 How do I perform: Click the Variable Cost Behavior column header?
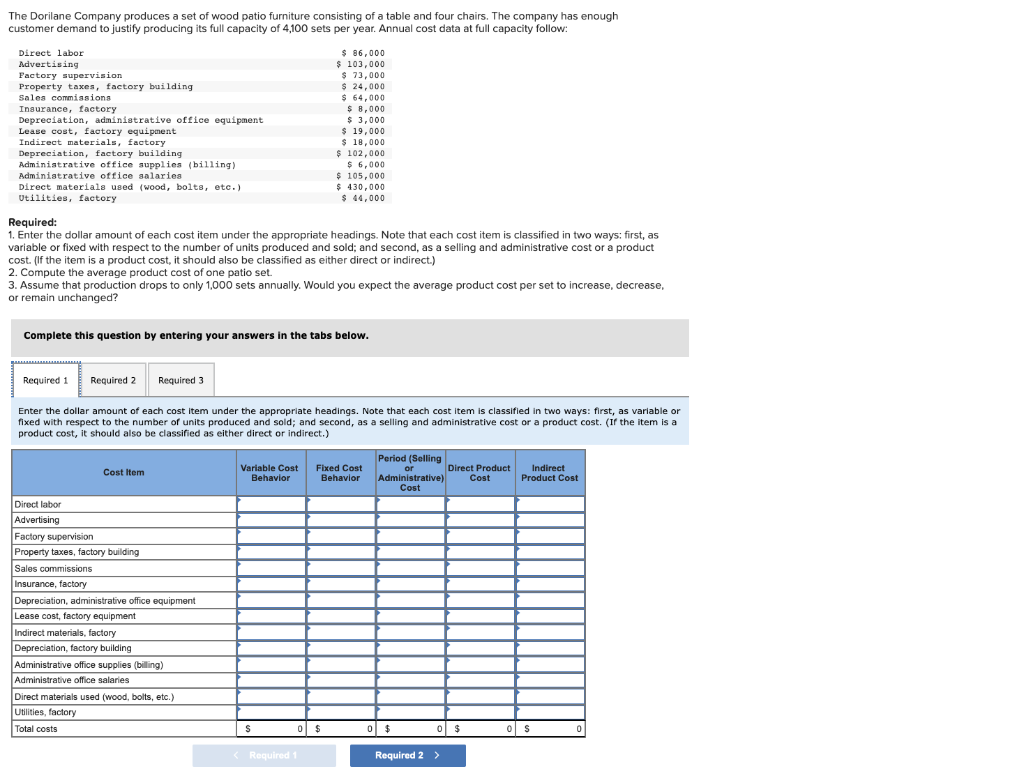point(270,473)
